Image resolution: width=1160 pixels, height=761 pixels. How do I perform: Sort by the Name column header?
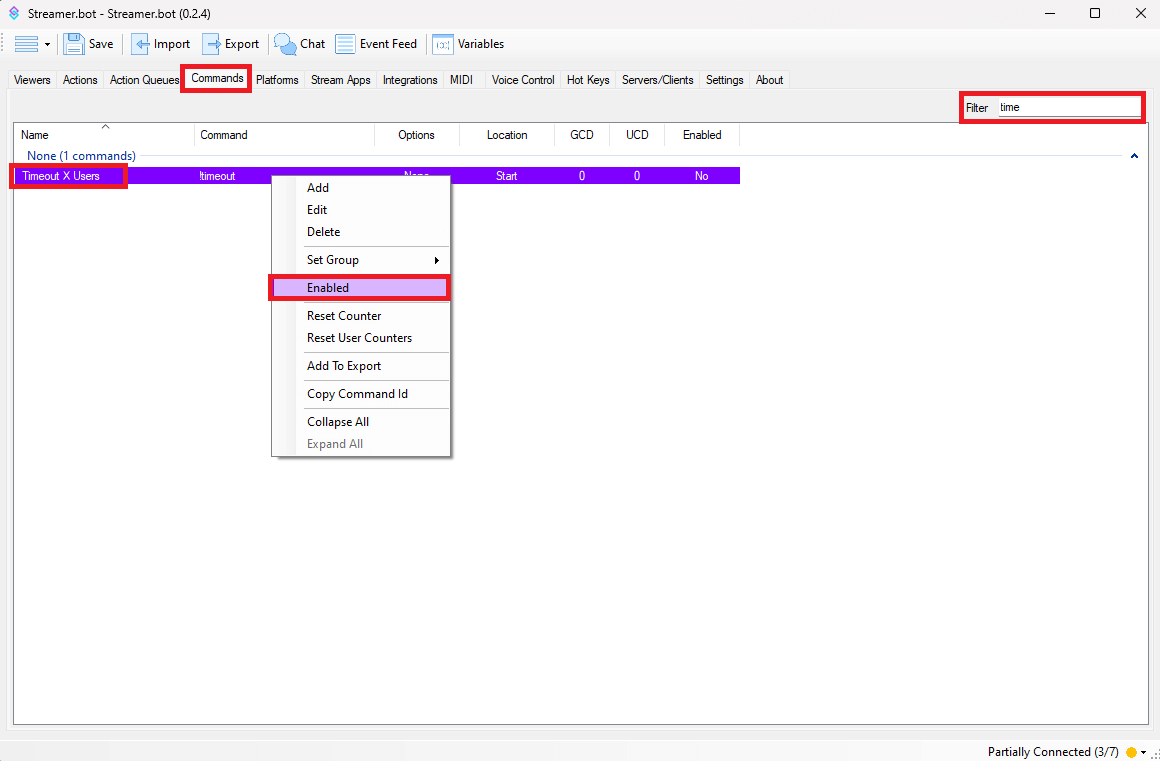point(35,135)
